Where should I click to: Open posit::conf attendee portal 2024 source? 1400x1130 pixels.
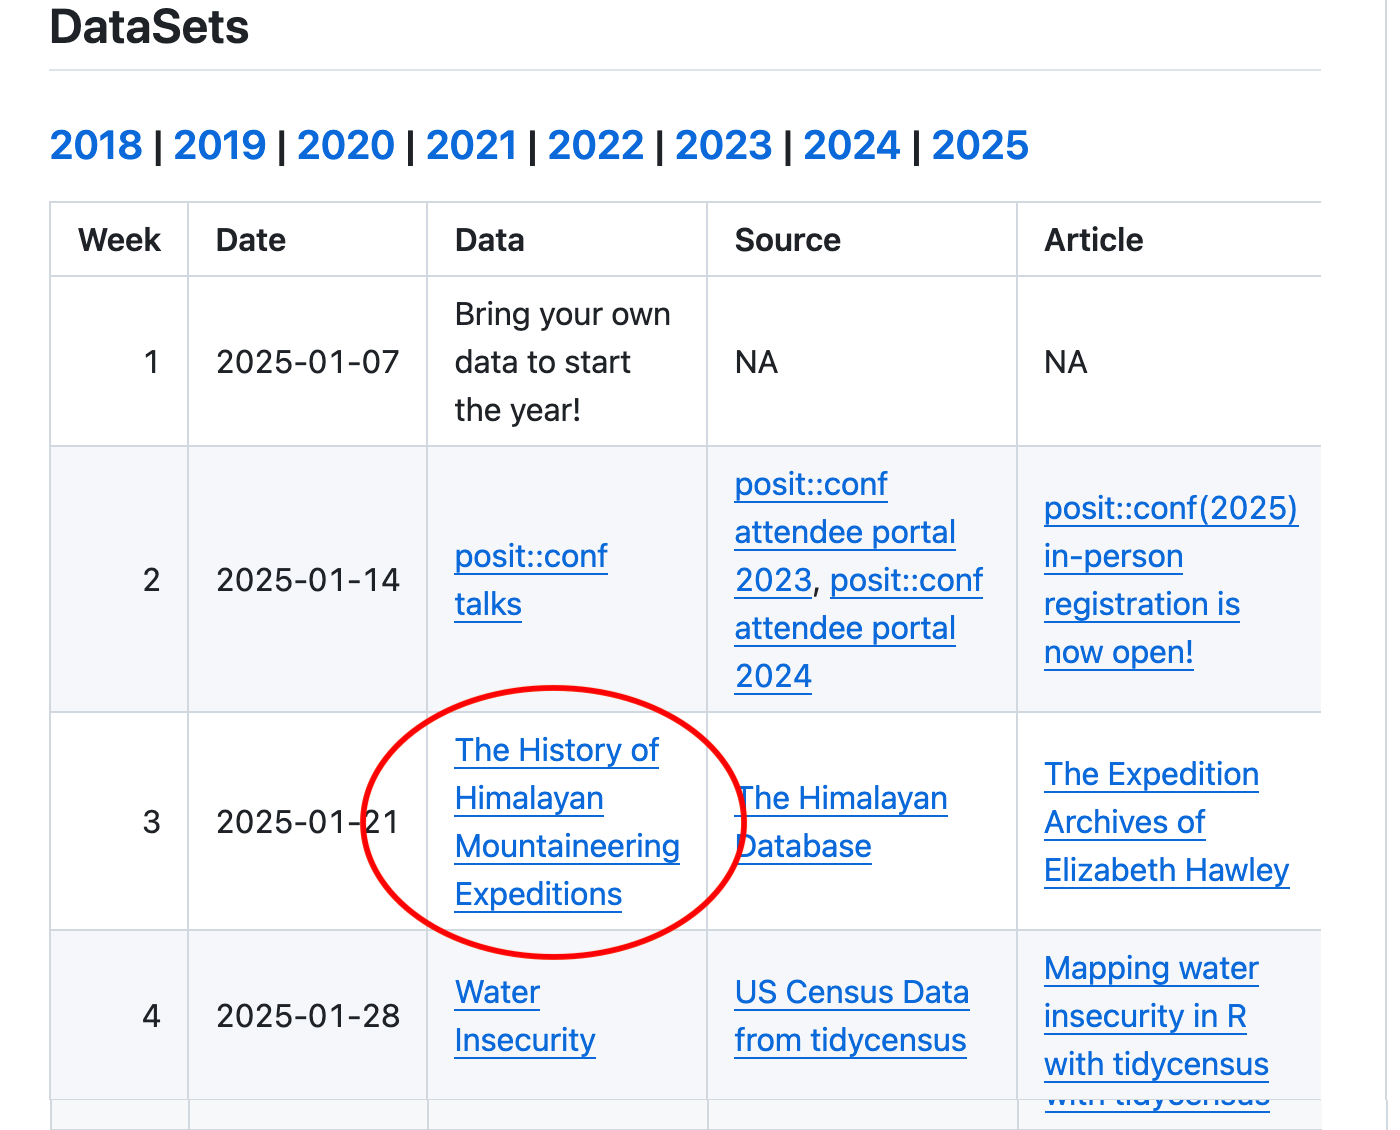844,629
